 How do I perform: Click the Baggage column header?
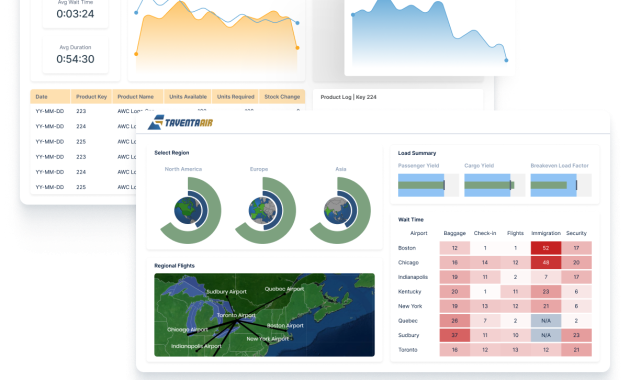[x=454, y=233]
